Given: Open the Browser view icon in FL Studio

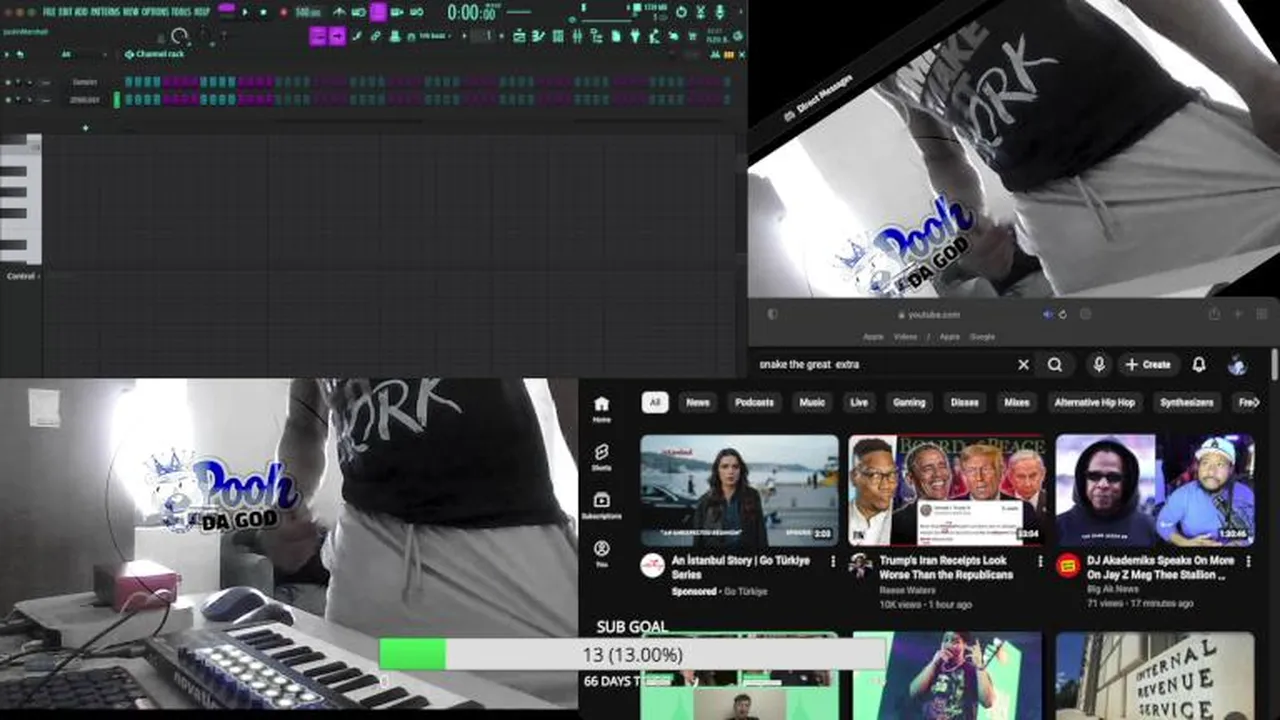Looking at the screenshot, I should pos(596,36).
